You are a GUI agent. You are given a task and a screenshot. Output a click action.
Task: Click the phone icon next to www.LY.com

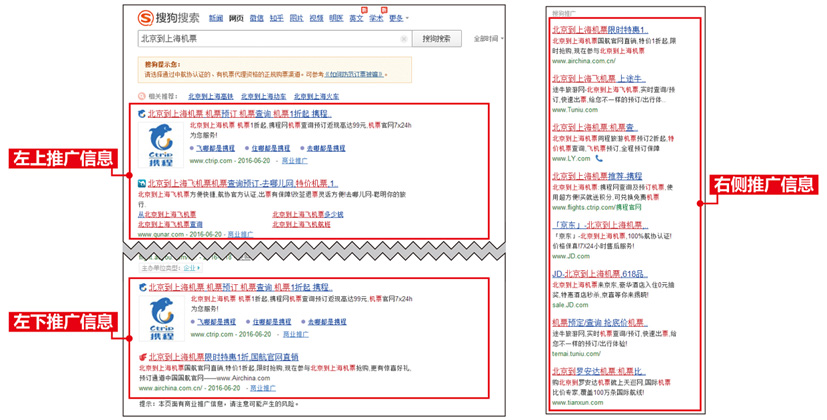click(599, 158)
